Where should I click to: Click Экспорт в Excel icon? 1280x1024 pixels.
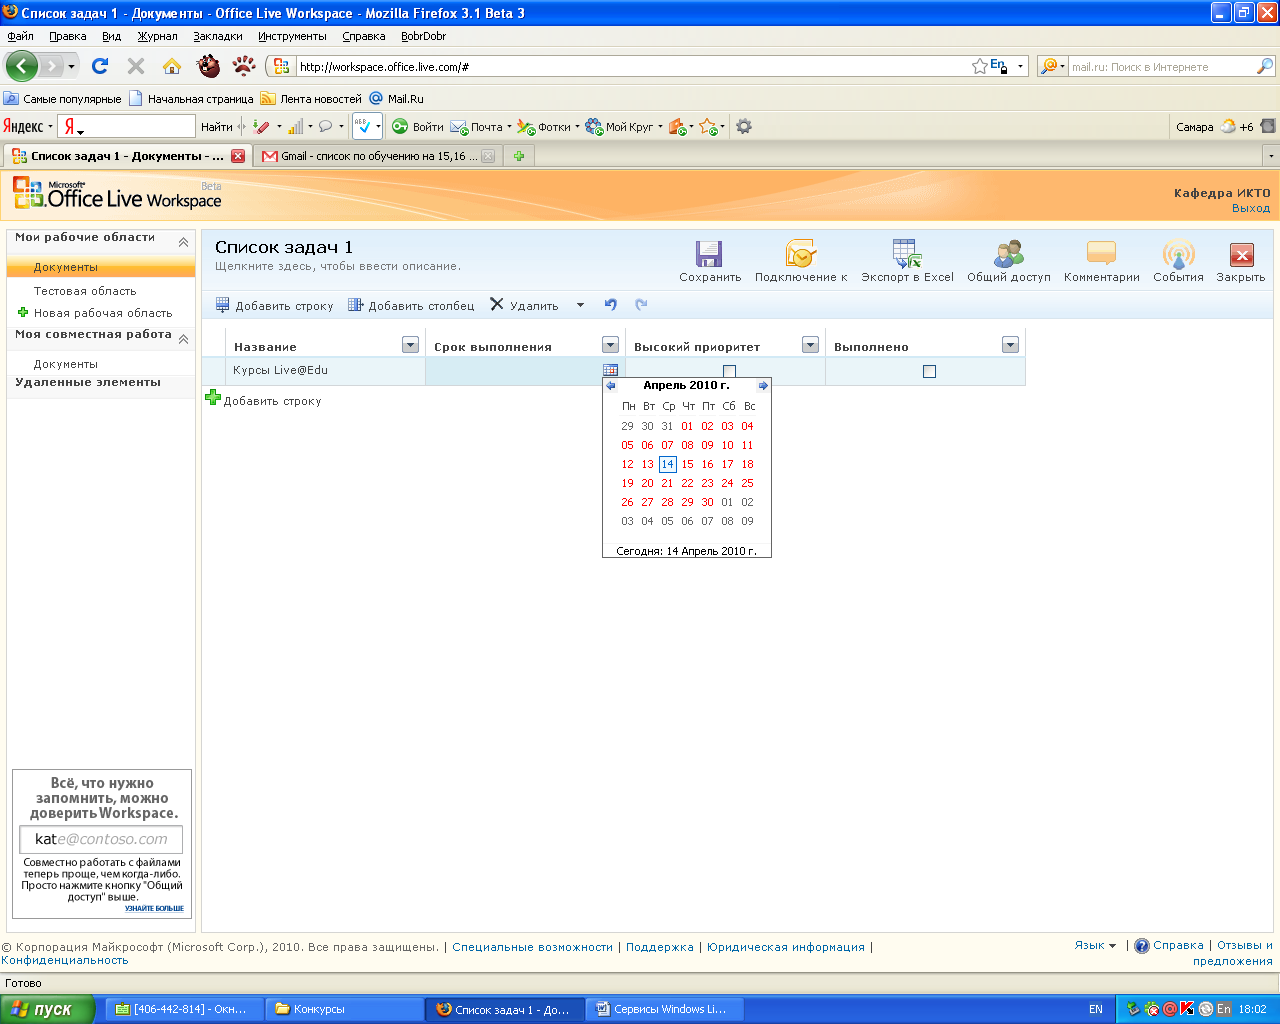[907, 253]
